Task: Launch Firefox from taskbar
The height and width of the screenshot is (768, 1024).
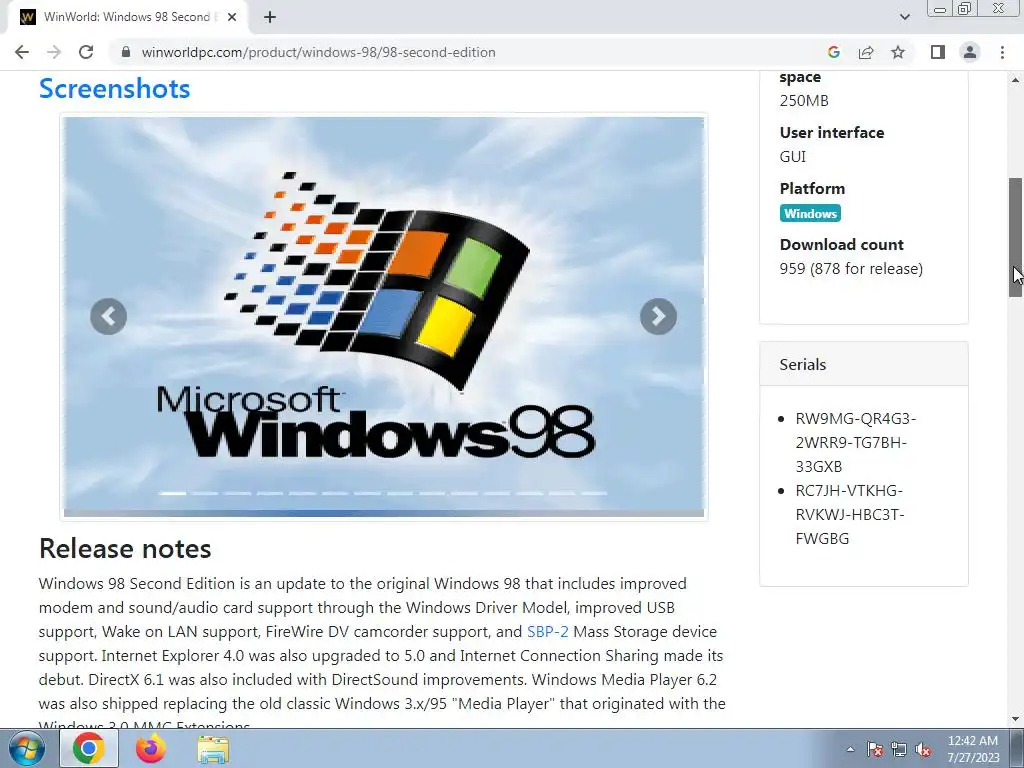Action: click(x=151, y=748)
